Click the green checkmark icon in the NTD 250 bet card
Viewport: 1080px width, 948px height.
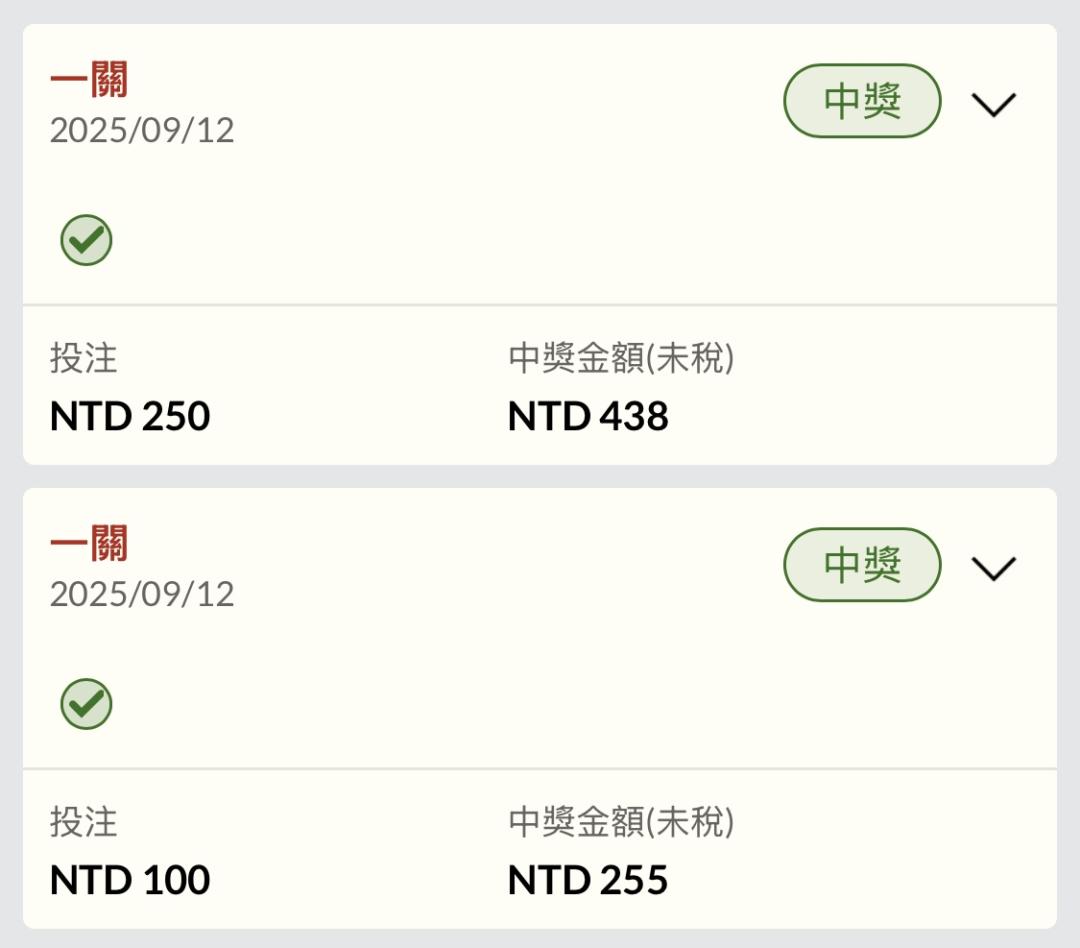coord(86,241)
